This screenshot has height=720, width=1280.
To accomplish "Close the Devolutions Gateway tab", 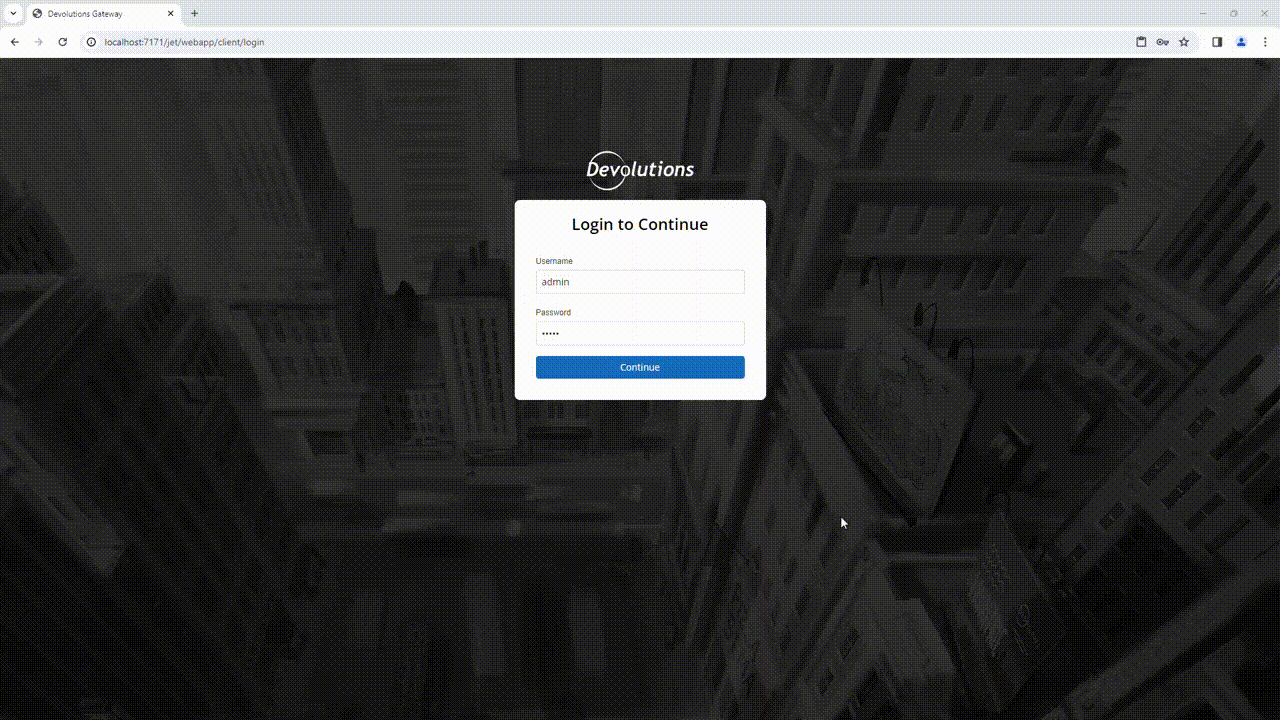I will coord(171,14).
